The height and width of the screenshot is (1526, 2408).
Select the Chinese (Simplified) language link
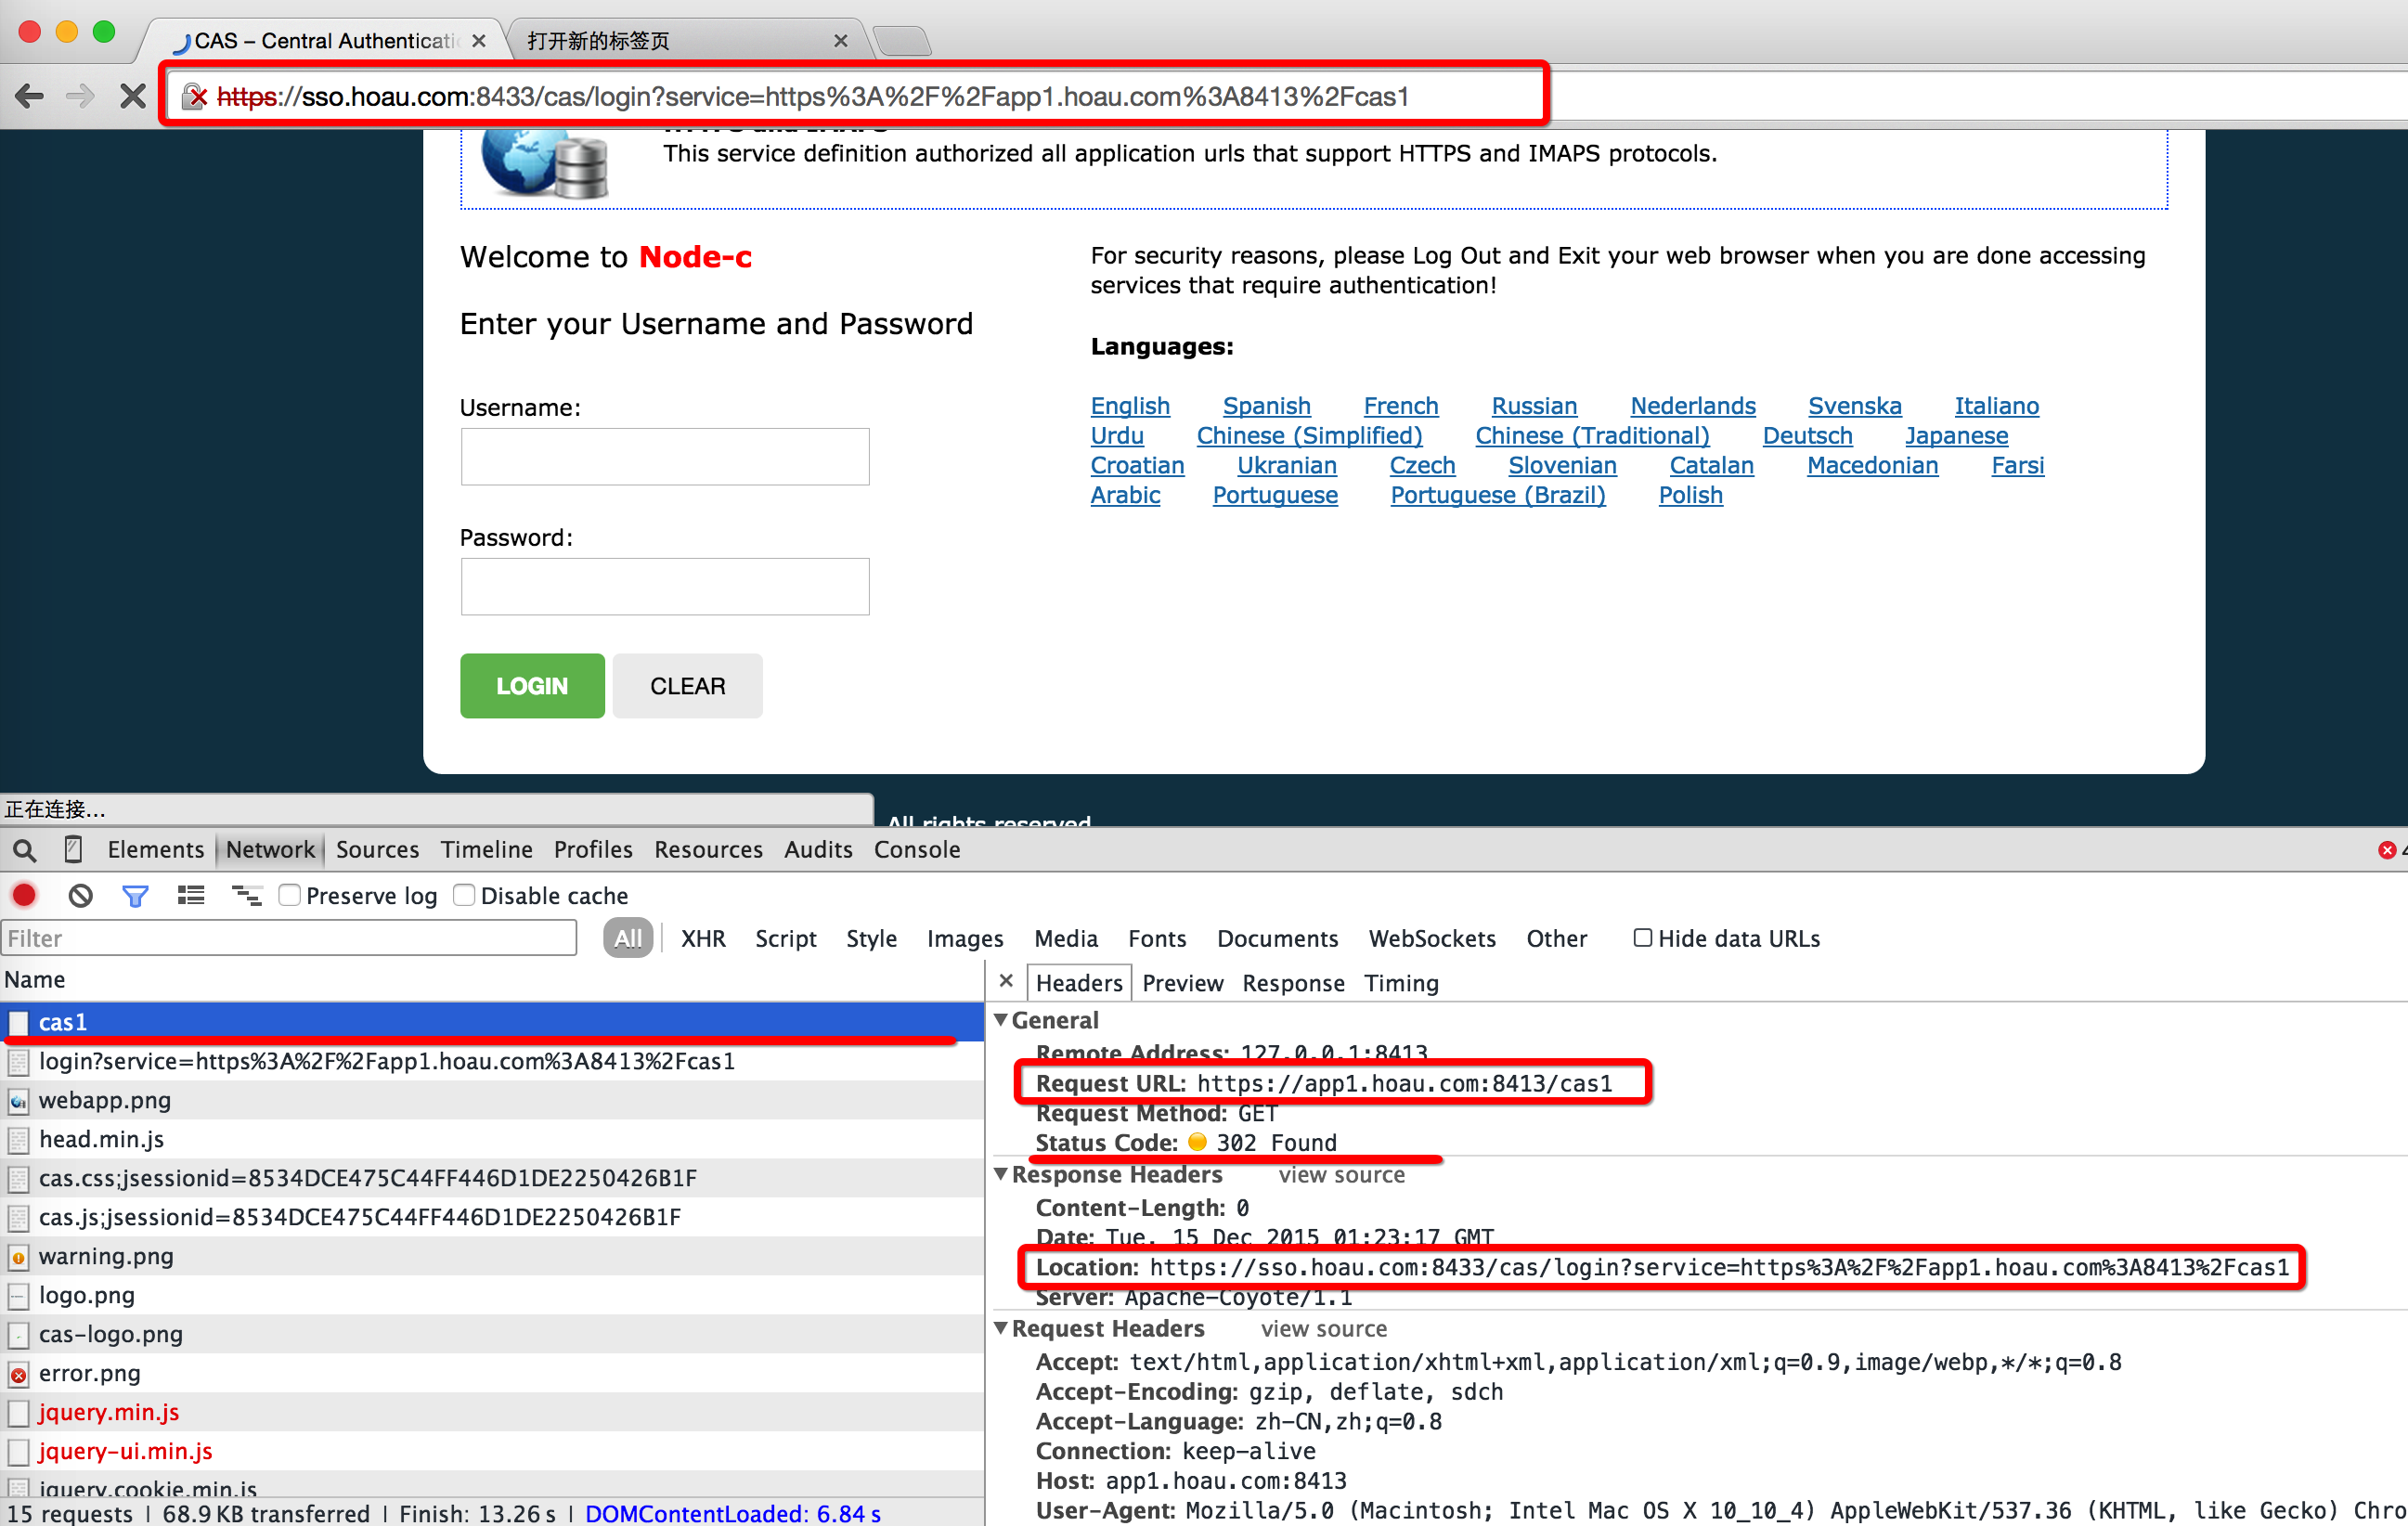[x=1308, y=436]
